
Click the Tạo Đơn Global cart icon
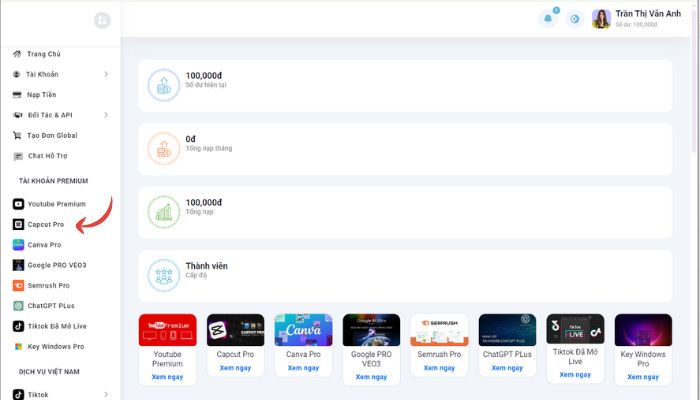coord(17,135)
